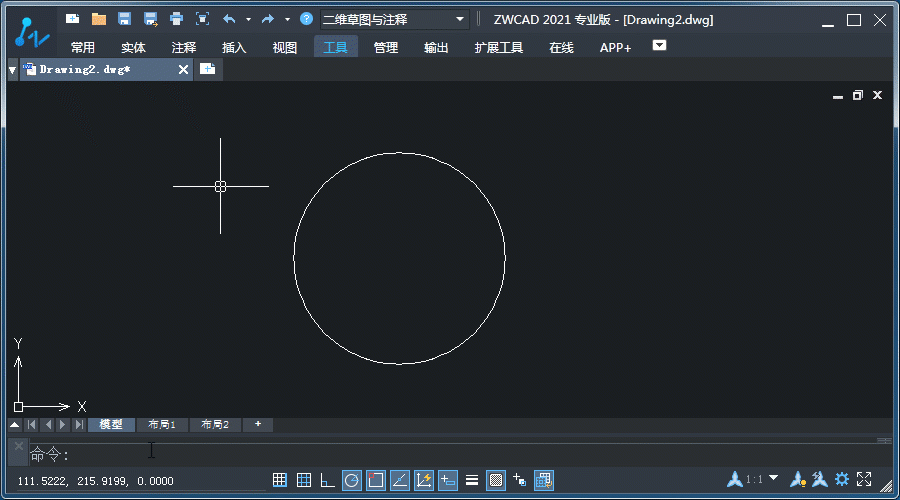Open the 注释 ribbon tab
The width and height of the screenshot is (900, 500).
[x=184, y=47]
